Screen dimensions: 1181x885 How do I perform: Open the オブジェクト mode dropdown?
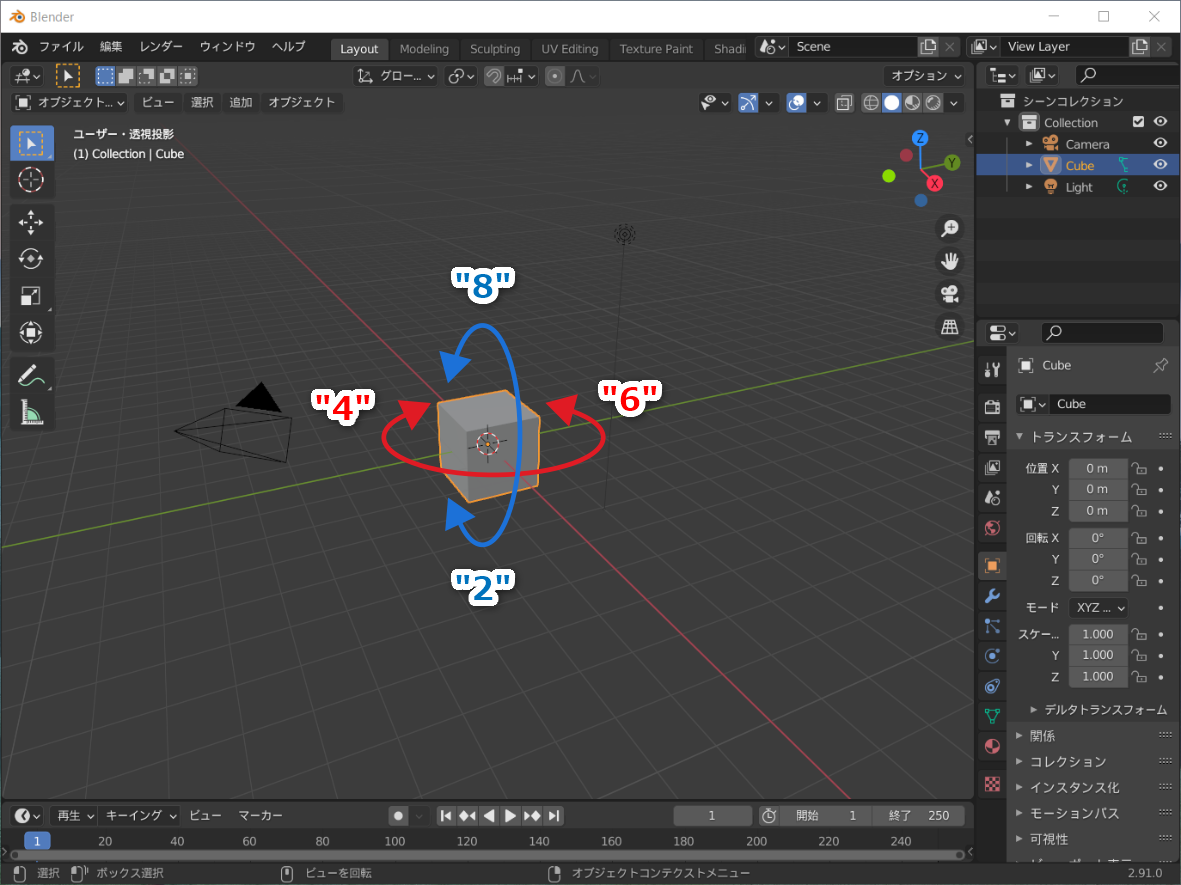[70, 102]
